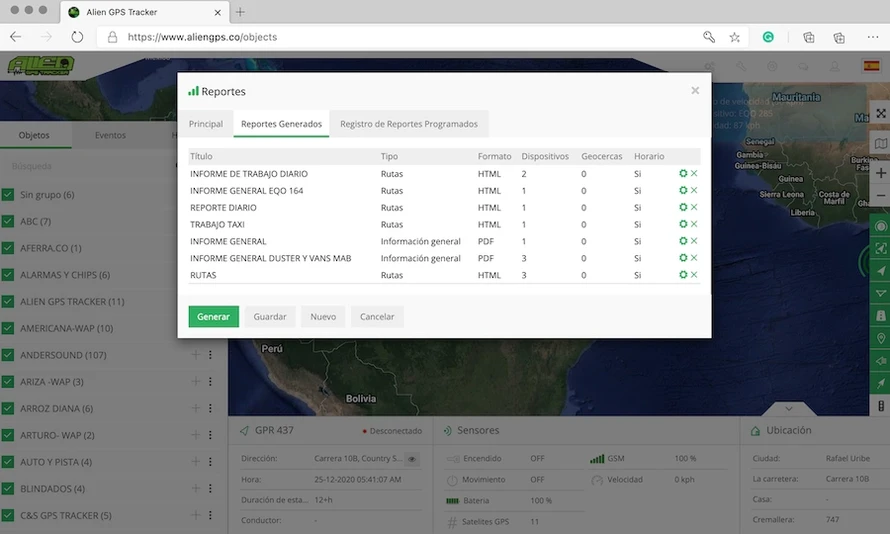
Task: Click the map fullscreen expand icon
Action: point(880,114)
